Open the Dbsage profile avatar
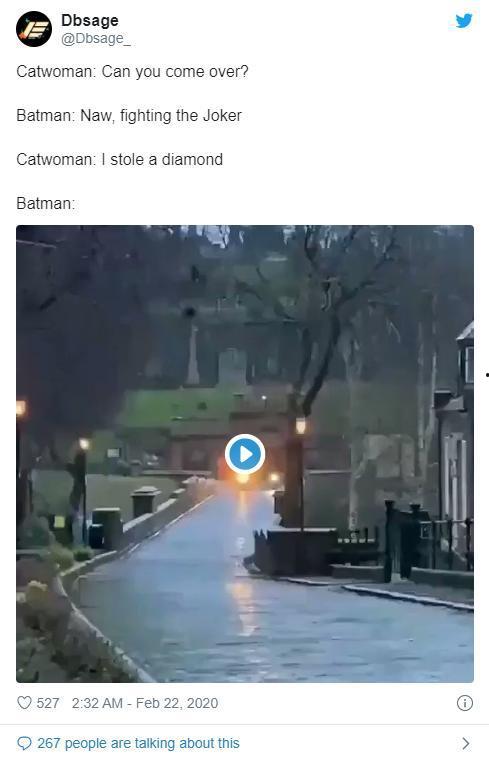 click(34, 29)
